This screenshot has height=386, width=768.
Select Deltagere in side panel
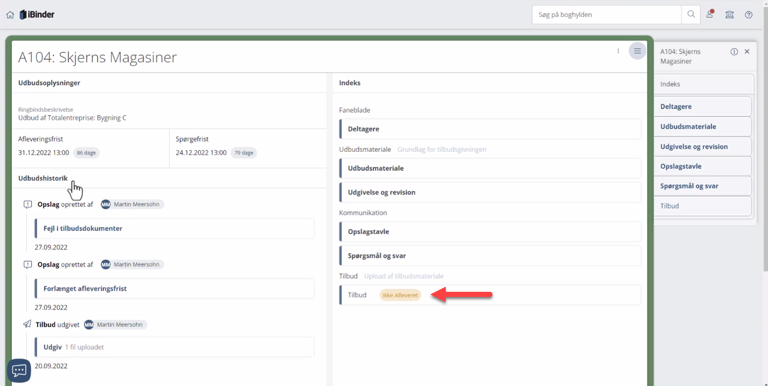pos(703,106)
